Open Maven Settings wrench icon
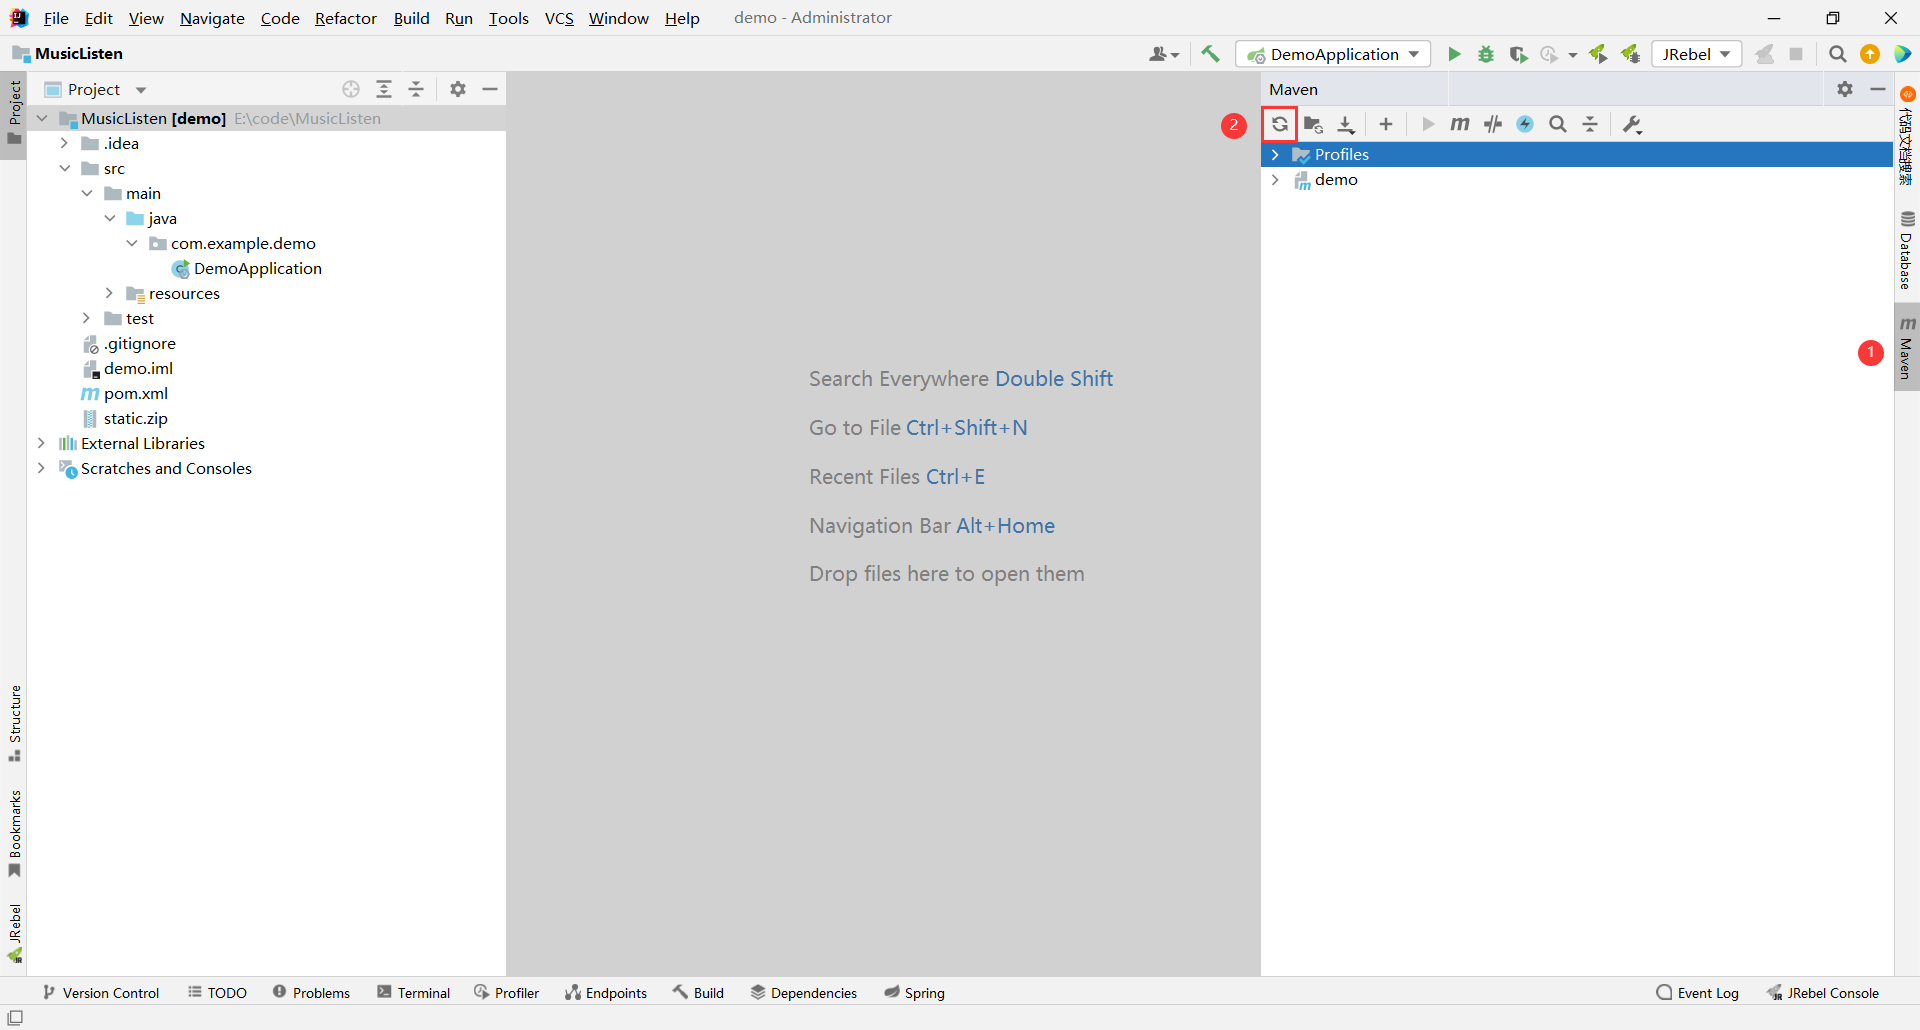Viewport: 1920px width, 1030px height. tap(1632, 124)
